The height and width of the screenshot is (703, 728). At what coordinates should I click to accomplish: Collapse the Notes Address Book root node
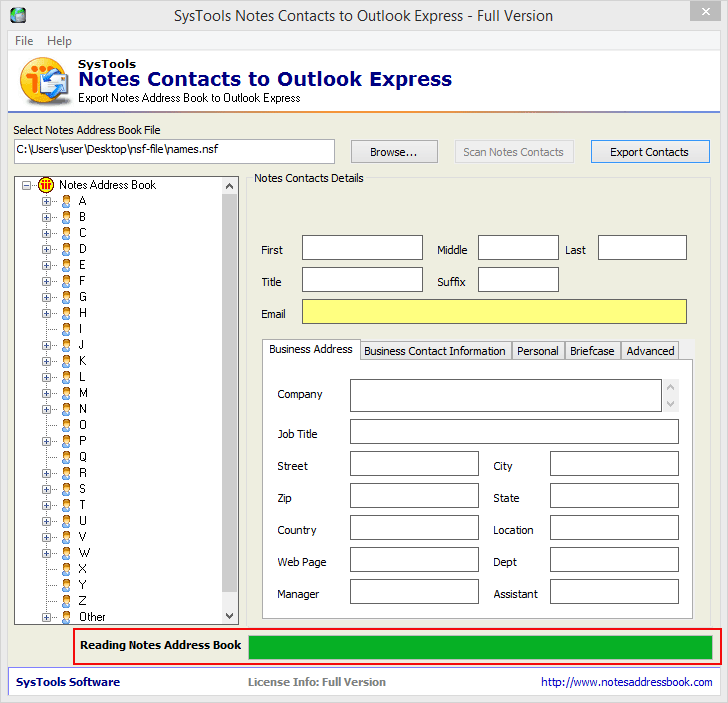tap(26, 185)
